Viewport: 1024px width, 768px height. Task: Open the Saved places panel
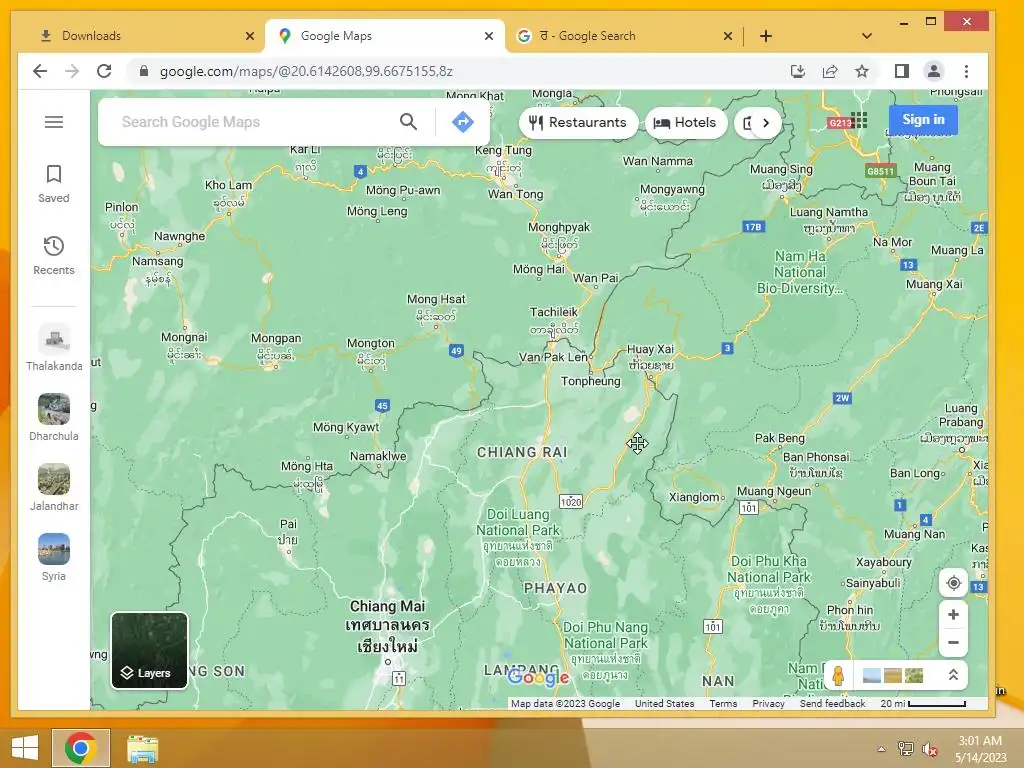tap(54, 184)
